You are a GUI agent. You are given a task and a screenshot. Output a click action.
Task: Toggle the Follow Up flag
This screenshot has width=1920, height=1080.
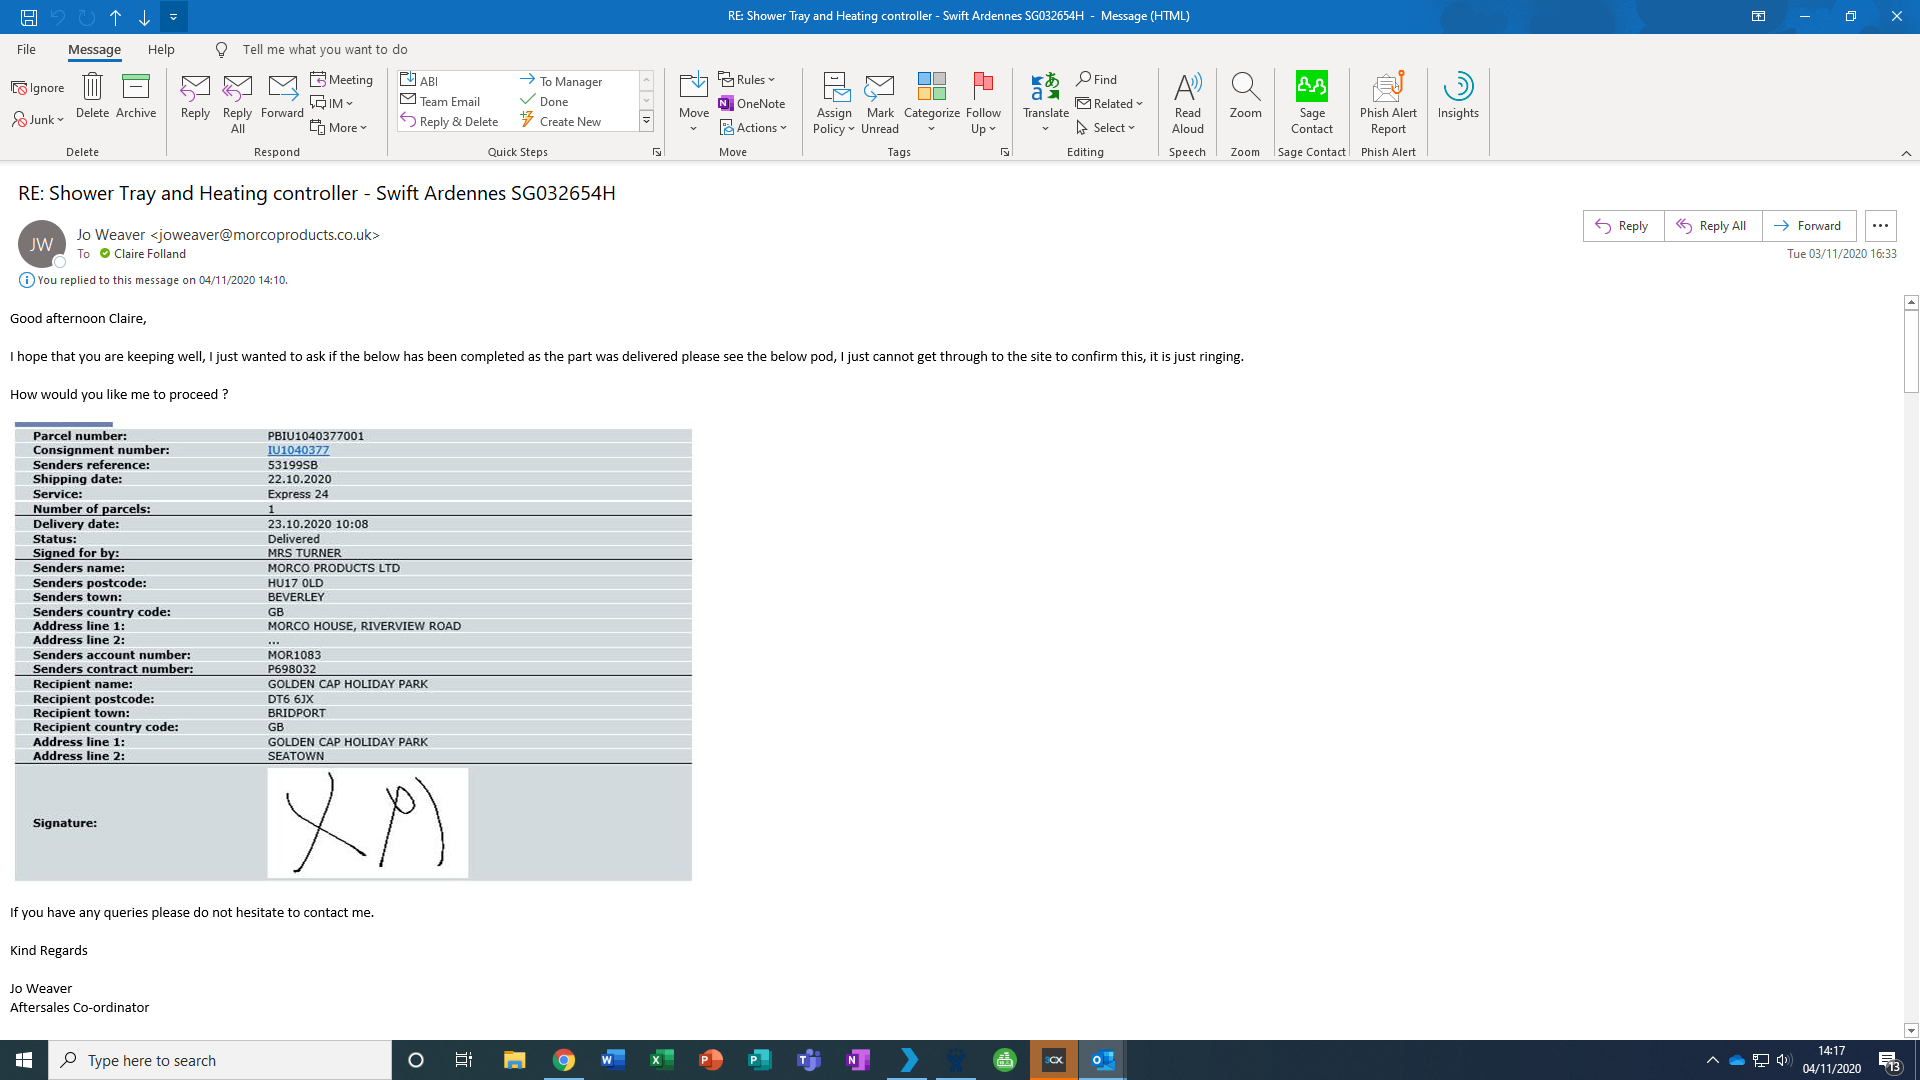(982, 100)
